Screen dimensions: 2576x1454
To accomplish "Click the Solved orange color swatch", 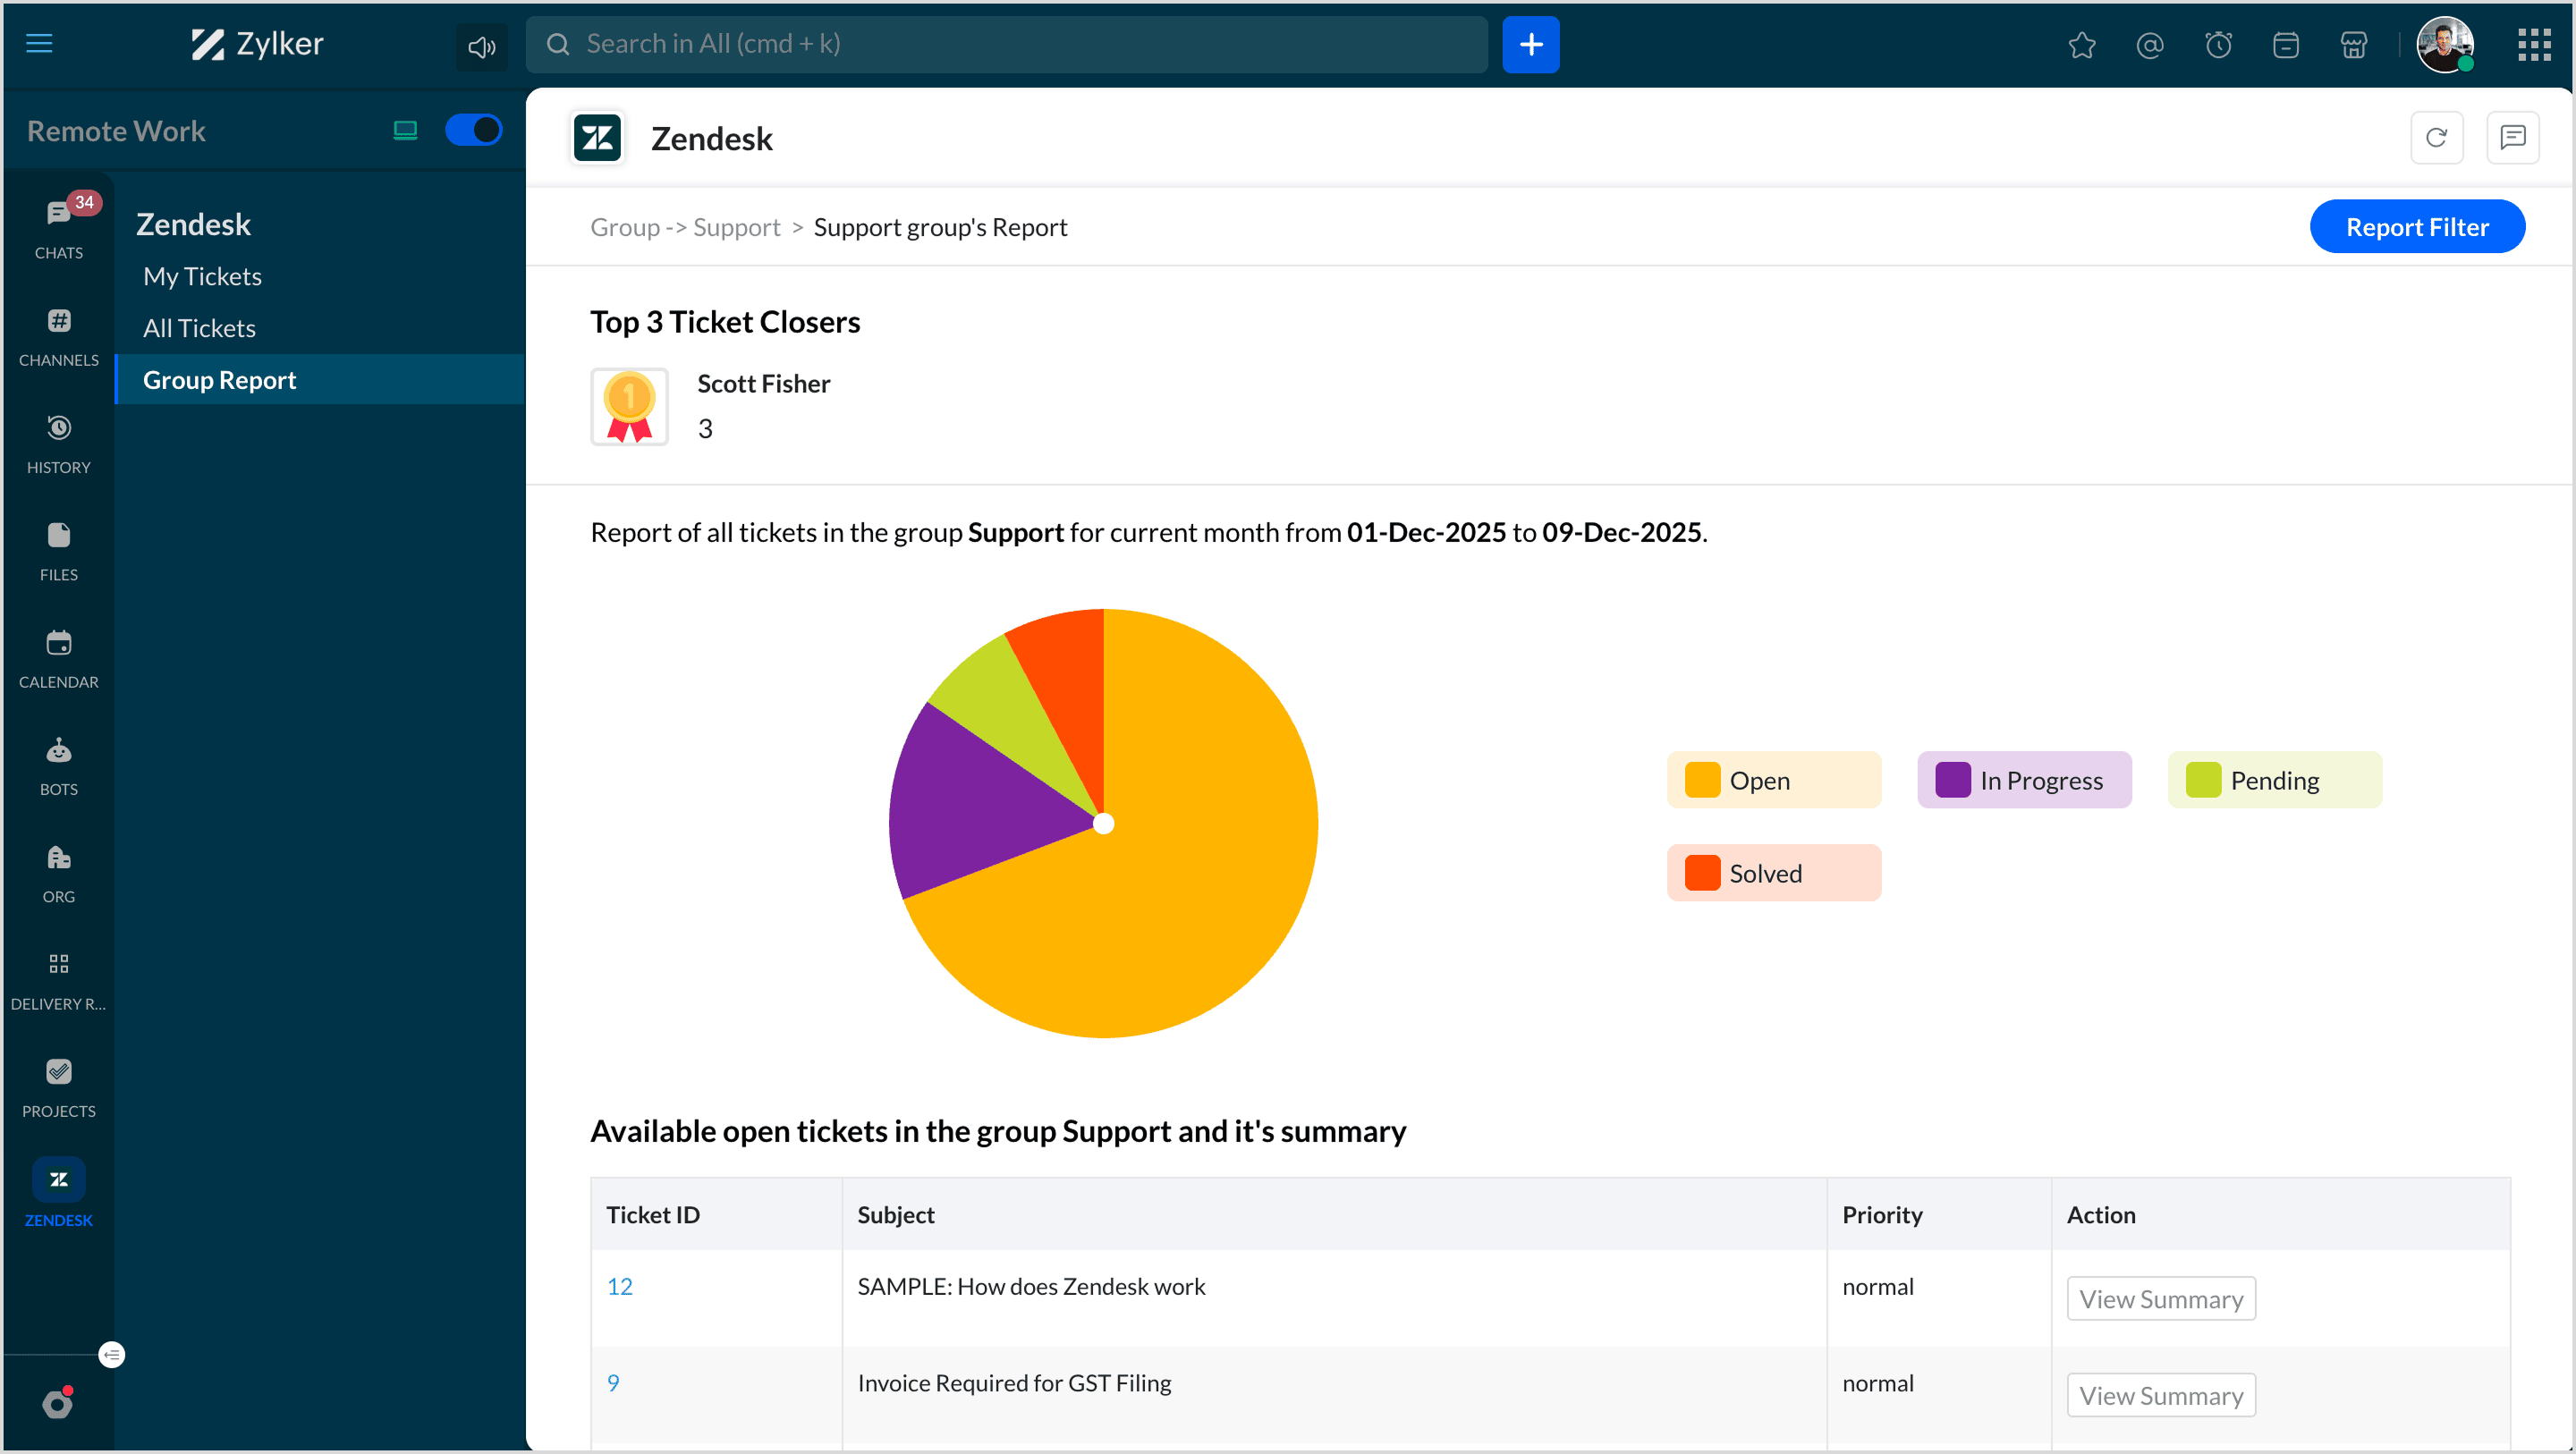I will (x=1702, y=873).
